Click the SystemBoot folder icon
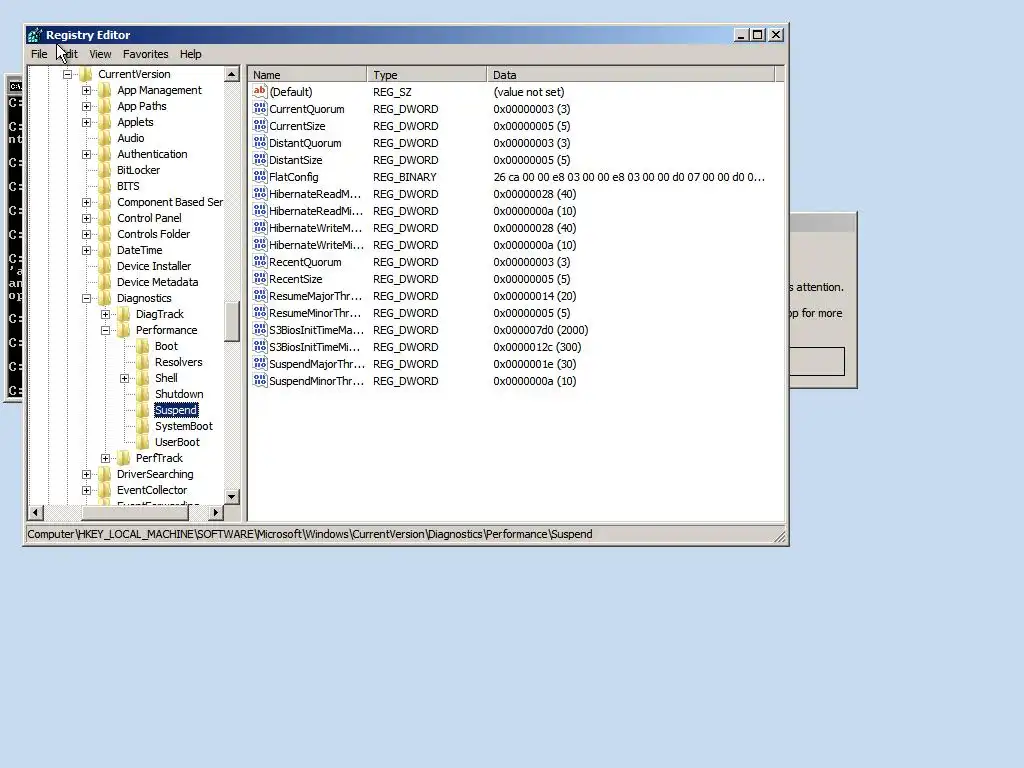 (143, 426)
